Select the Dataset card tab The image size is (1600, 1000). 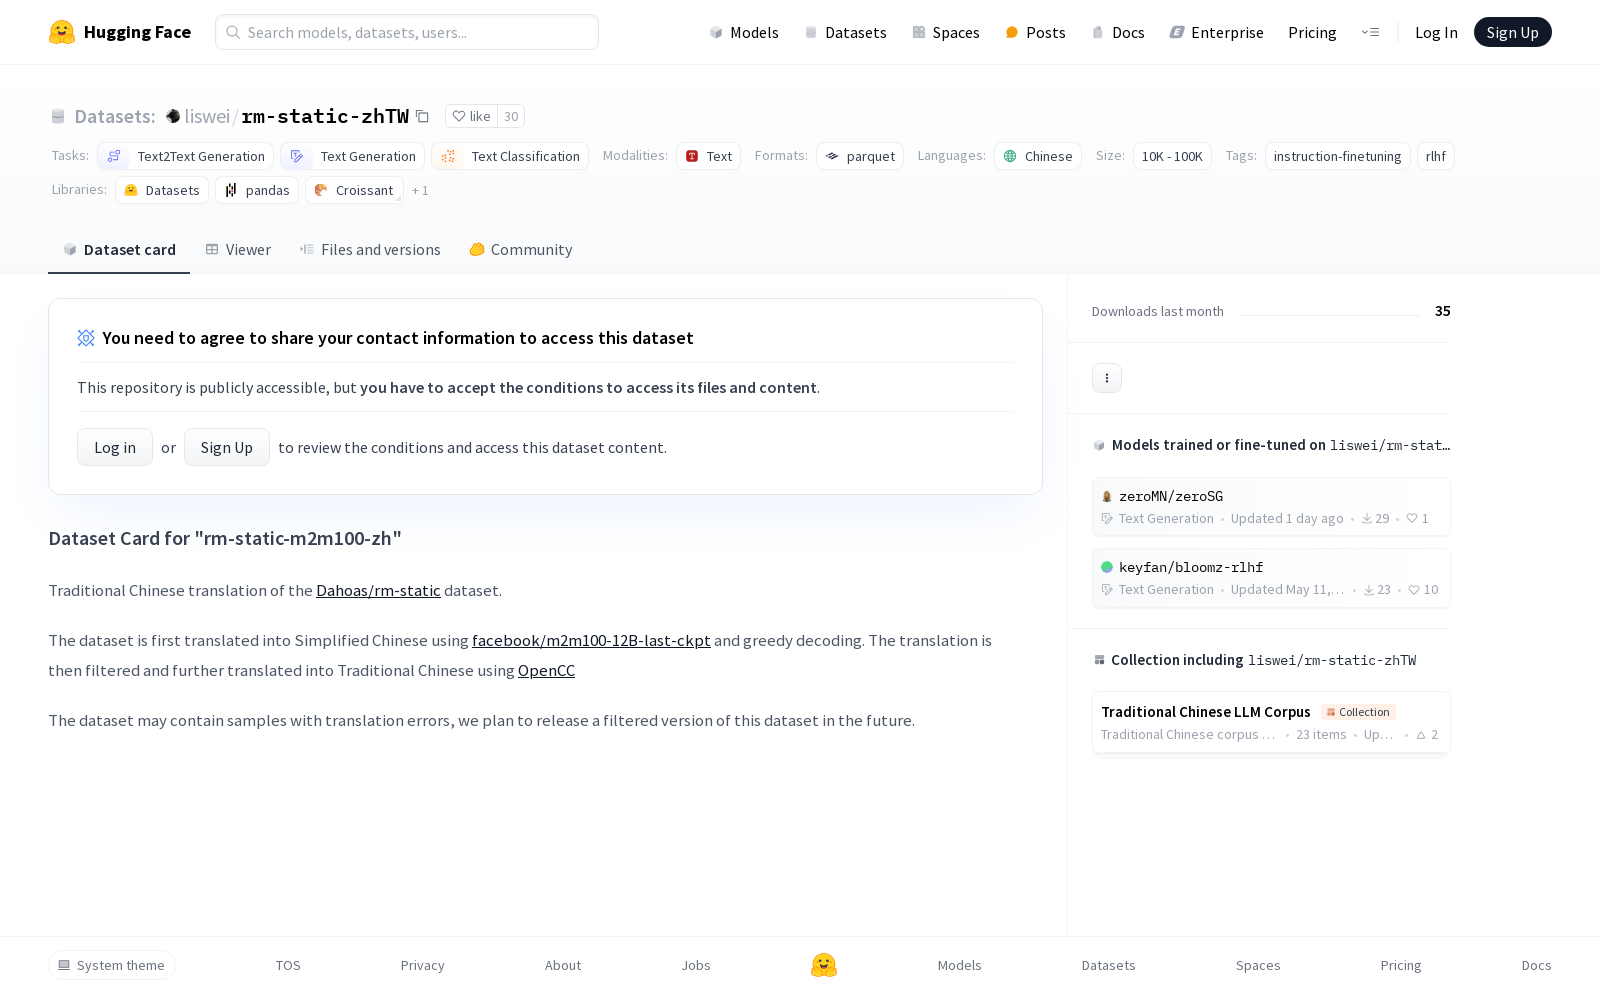tap(119, 250)
